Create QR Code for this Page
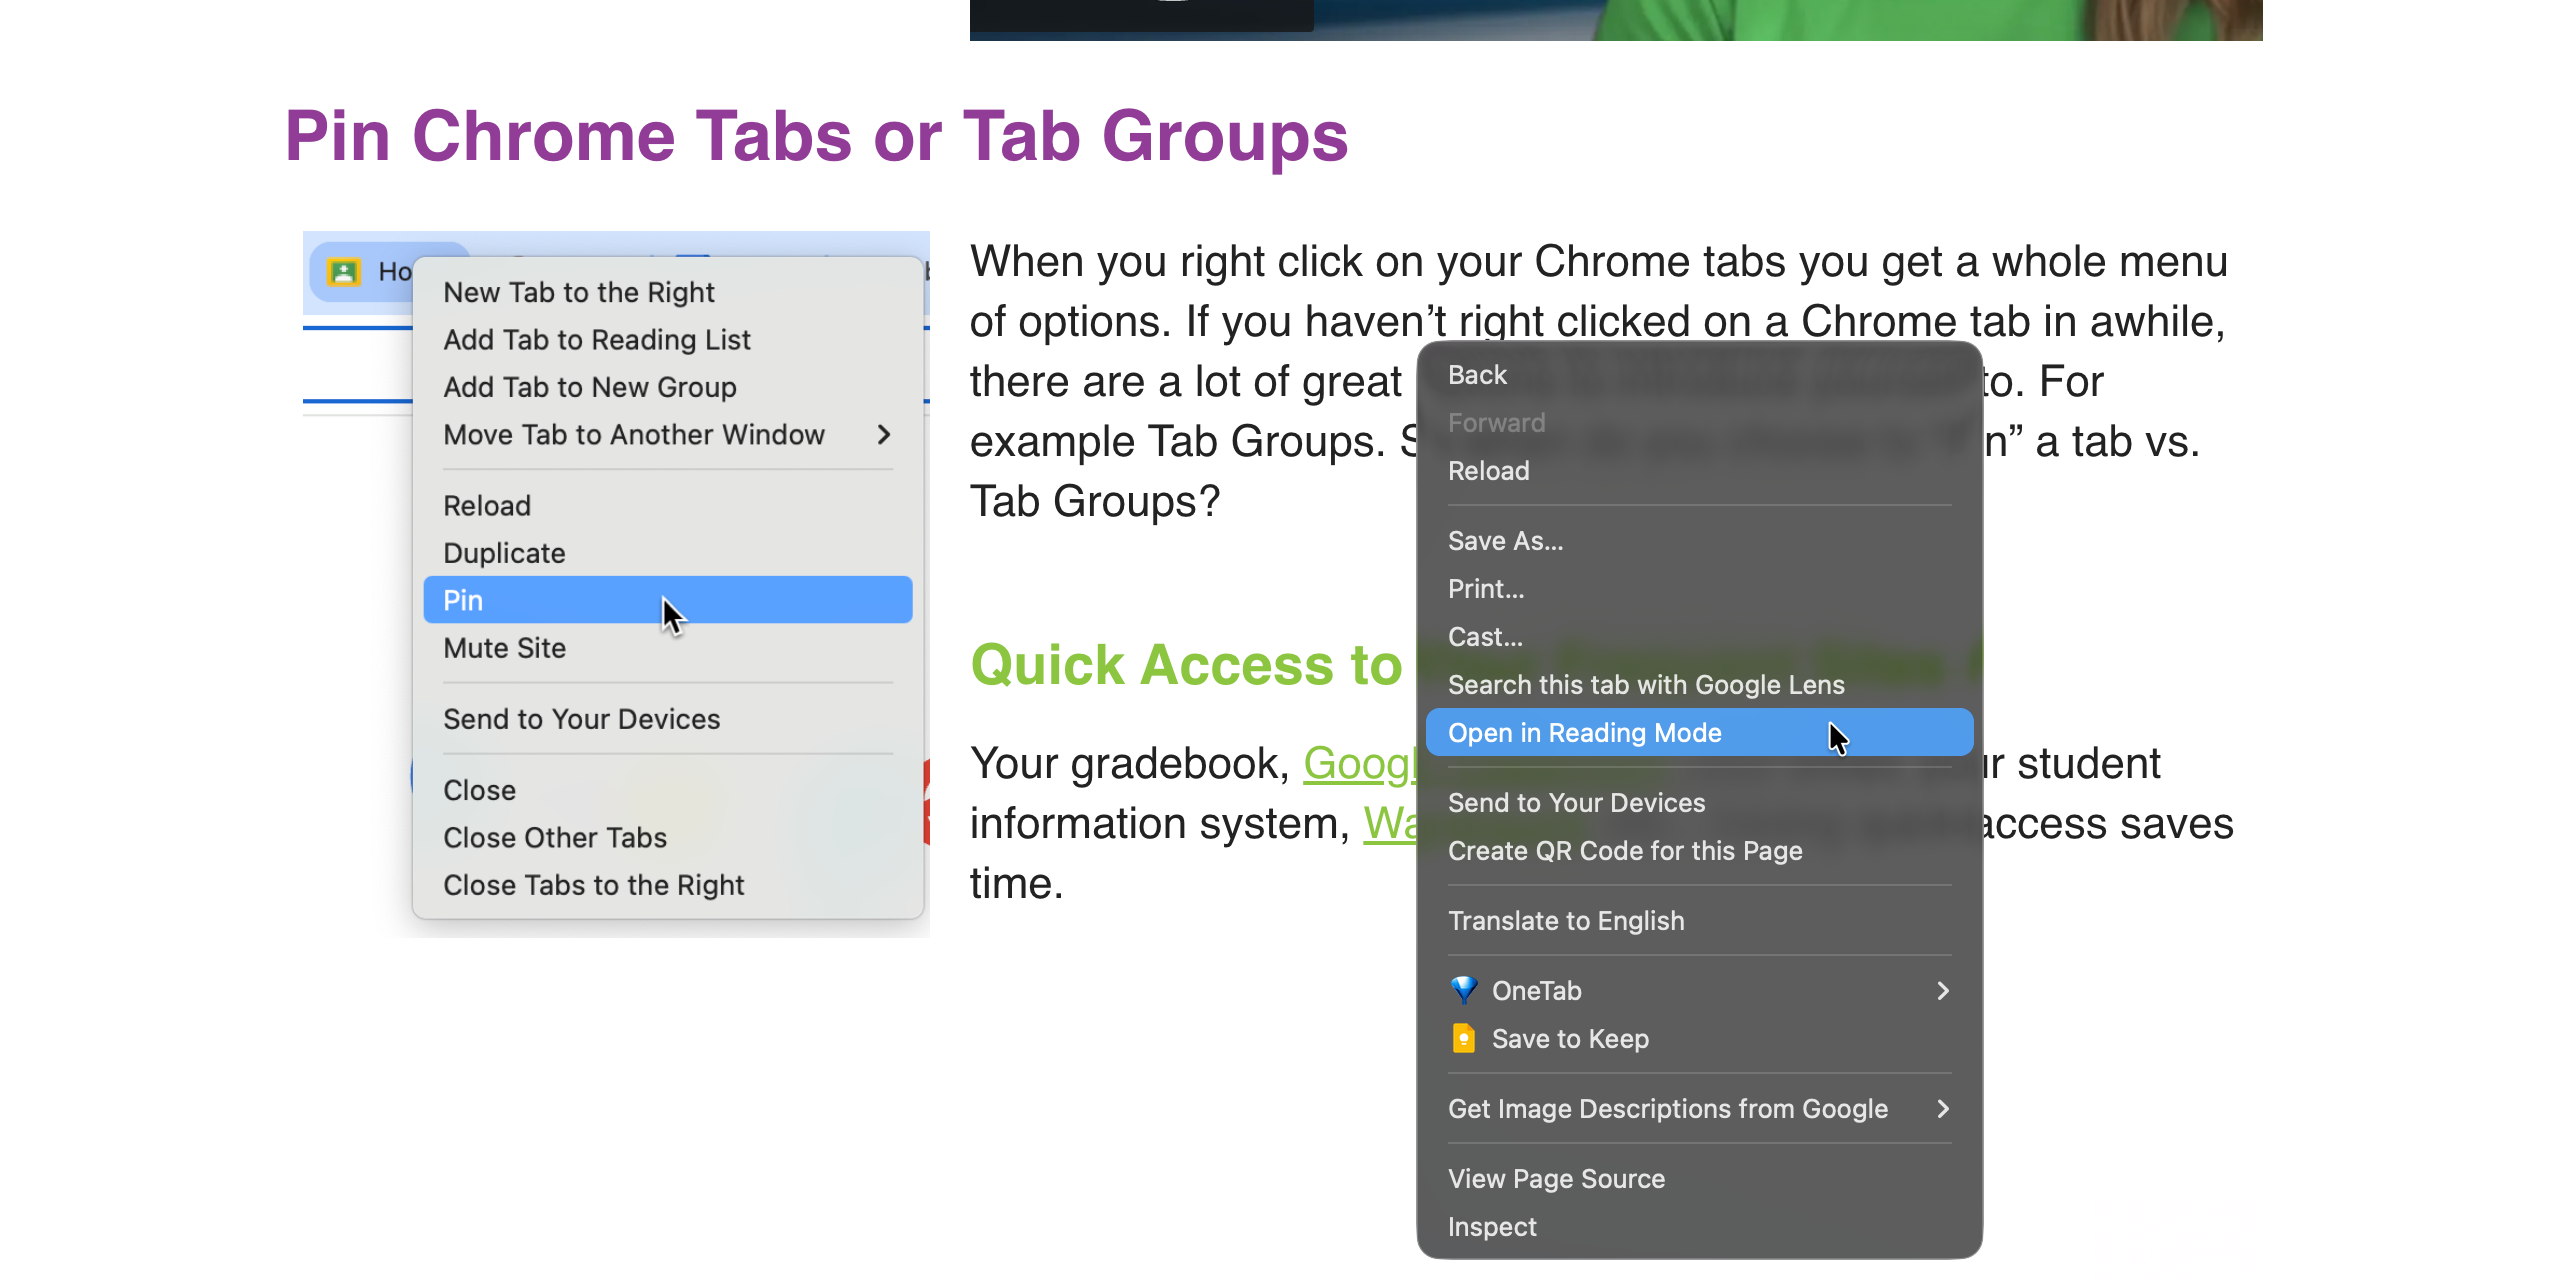 click(x=1624, y=851)
